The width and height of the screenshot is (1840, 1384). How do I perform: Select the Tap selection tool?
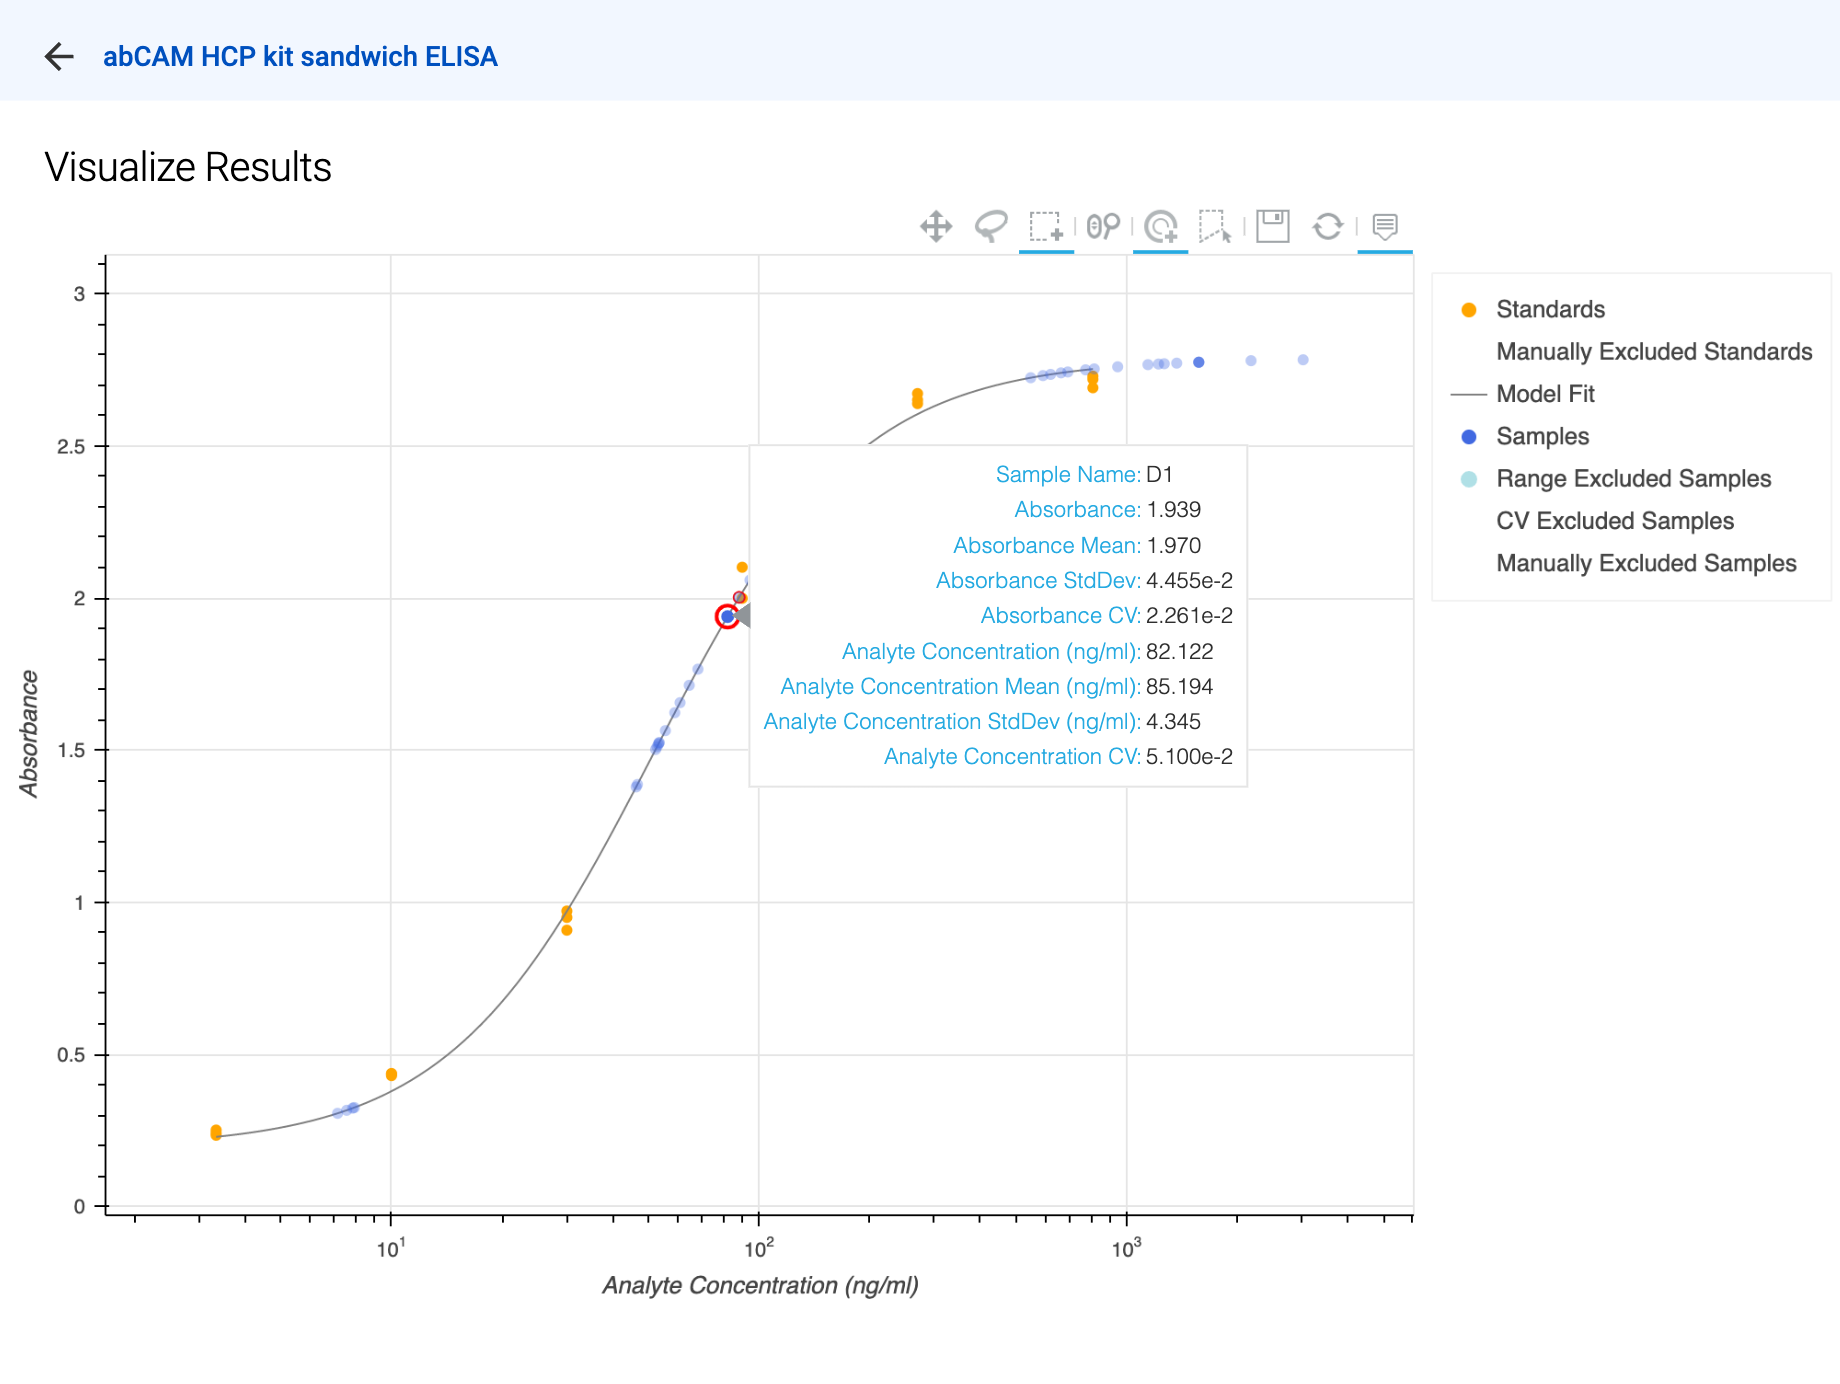1215,227
